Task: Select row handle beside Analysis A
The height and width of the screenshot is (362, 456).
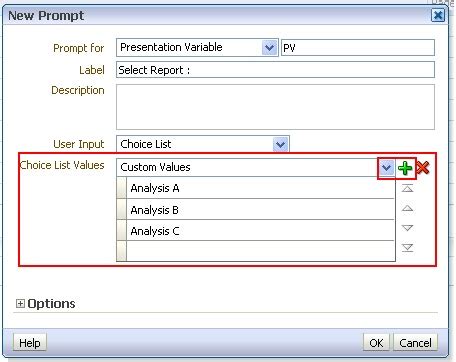Action: [x=122, y=188]
